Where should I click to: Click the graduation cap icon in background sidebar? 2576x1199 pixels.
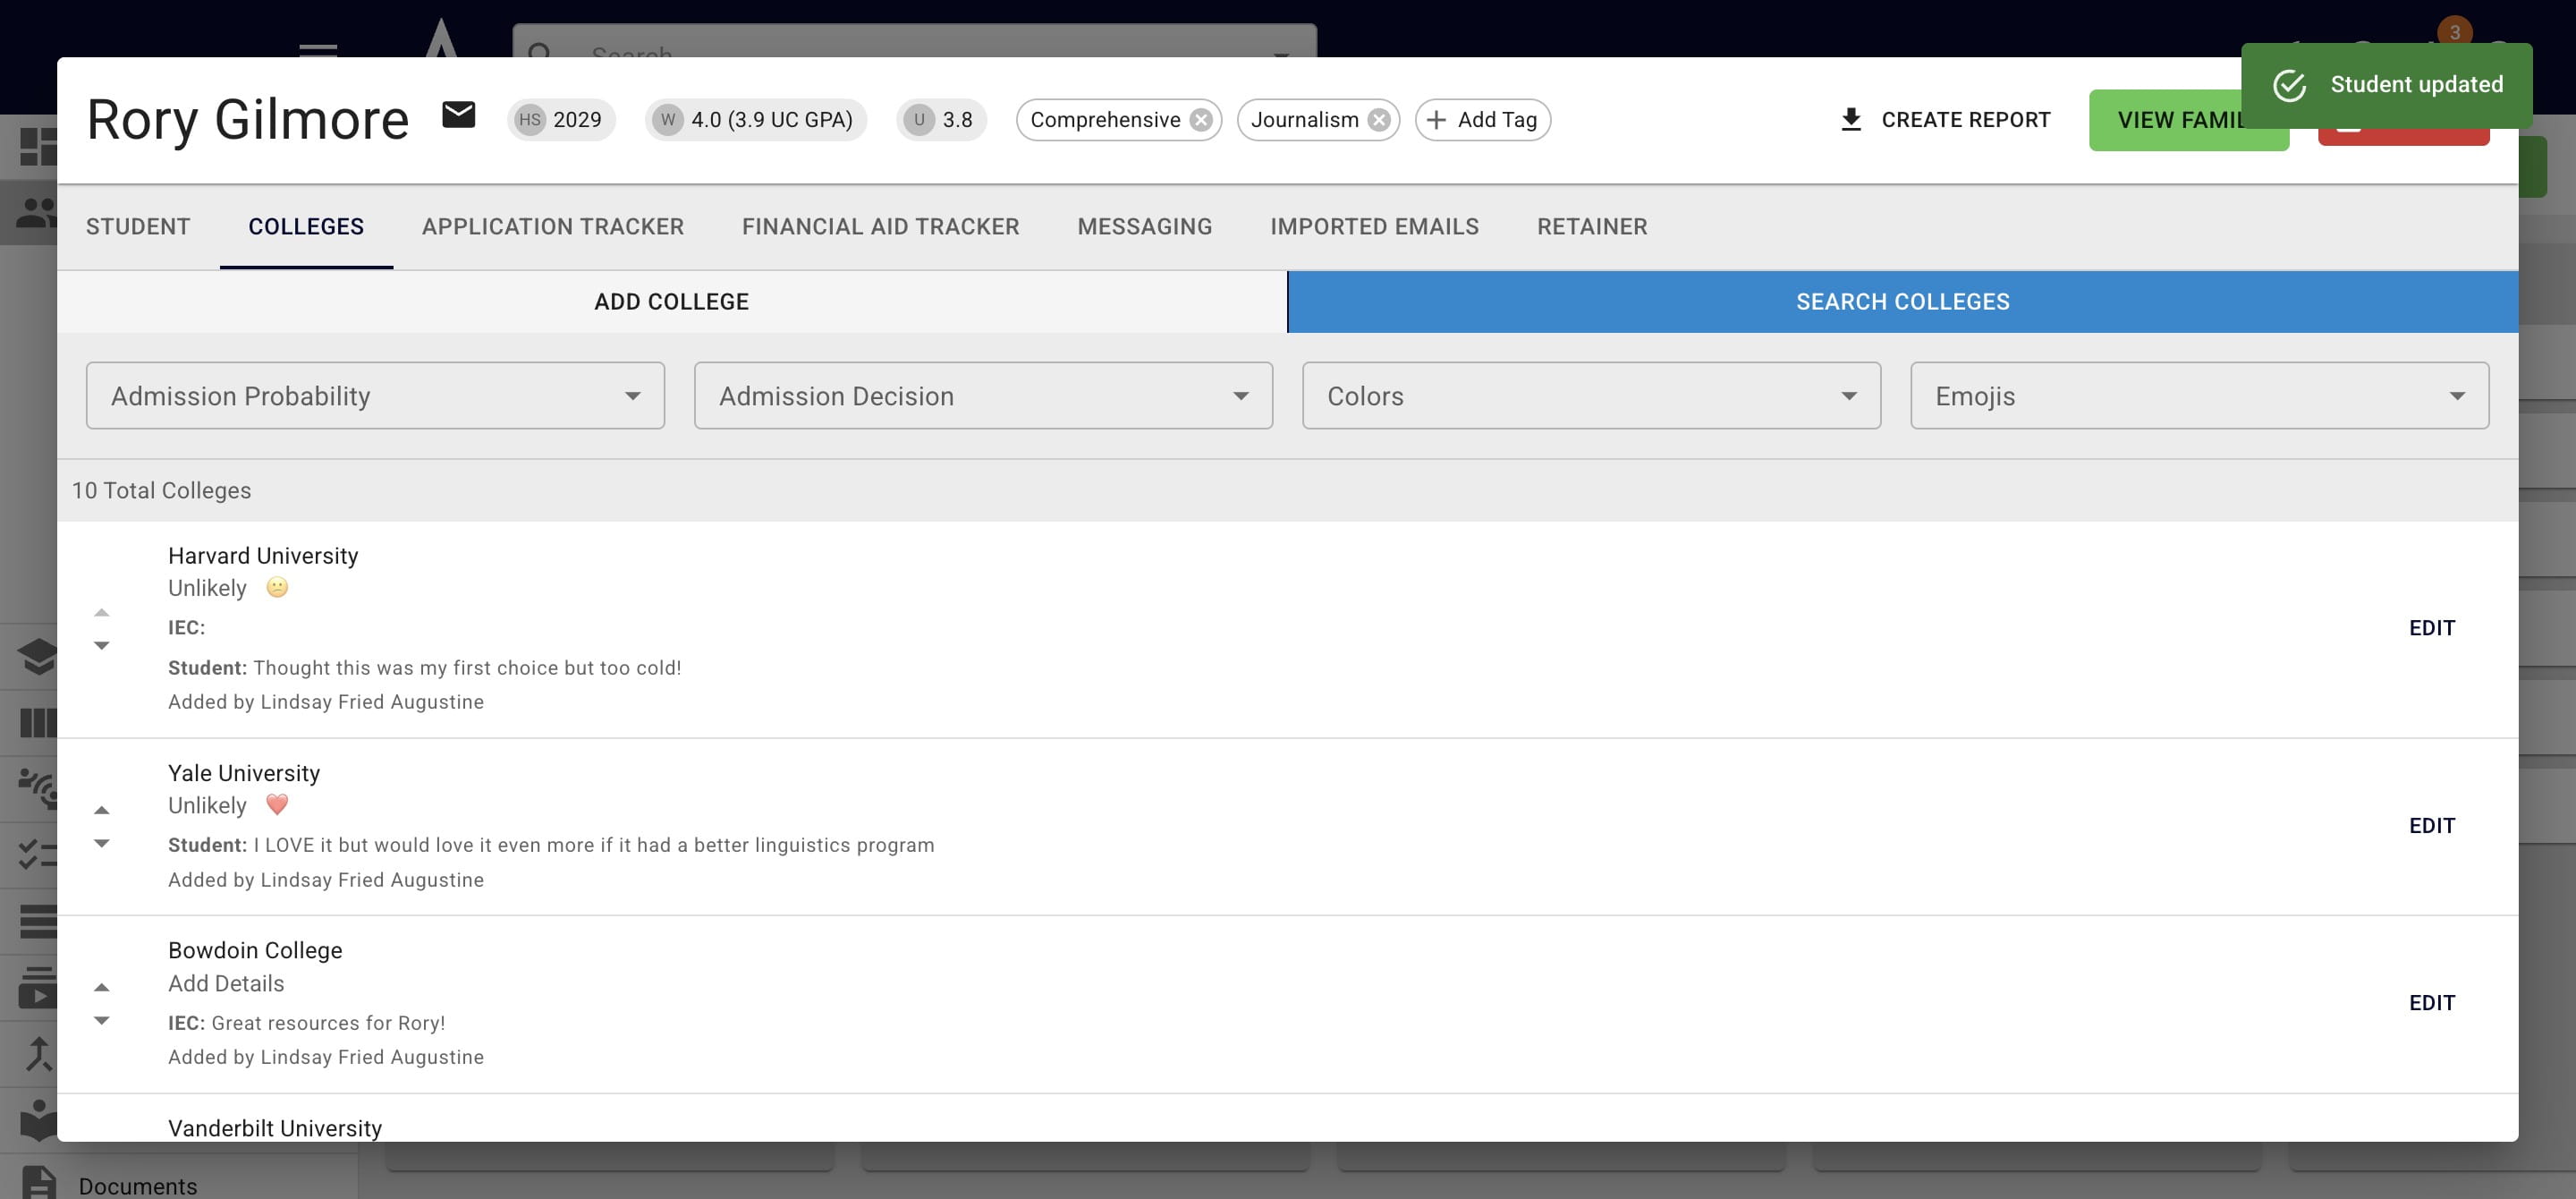click(x=38, y=657)
